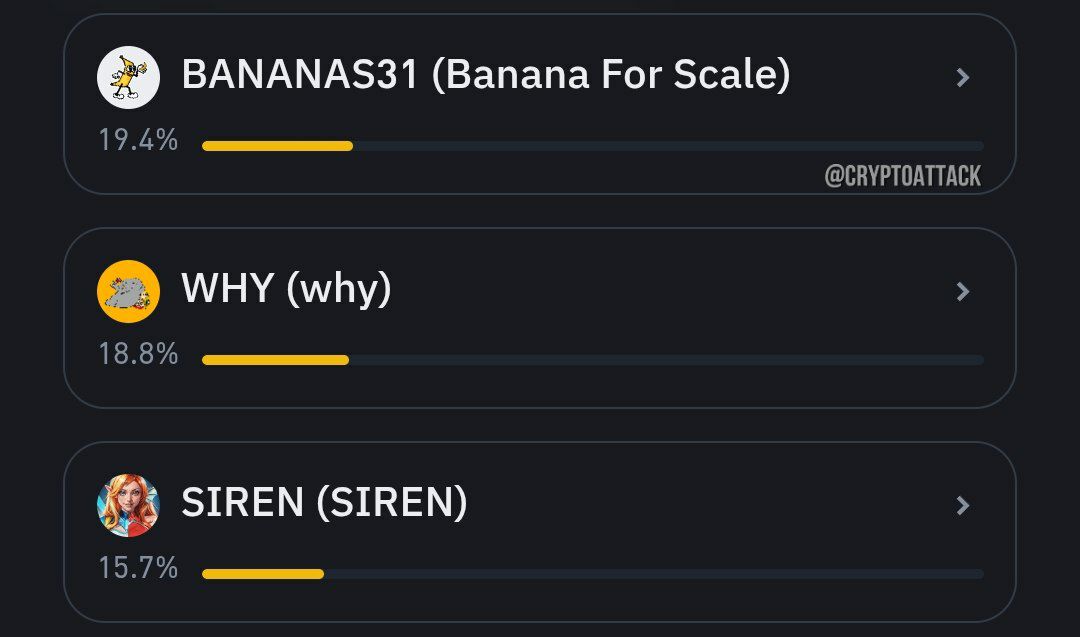Click the yellow filled portion of WHY bar

pyautogui.click(x=276, y=360)
